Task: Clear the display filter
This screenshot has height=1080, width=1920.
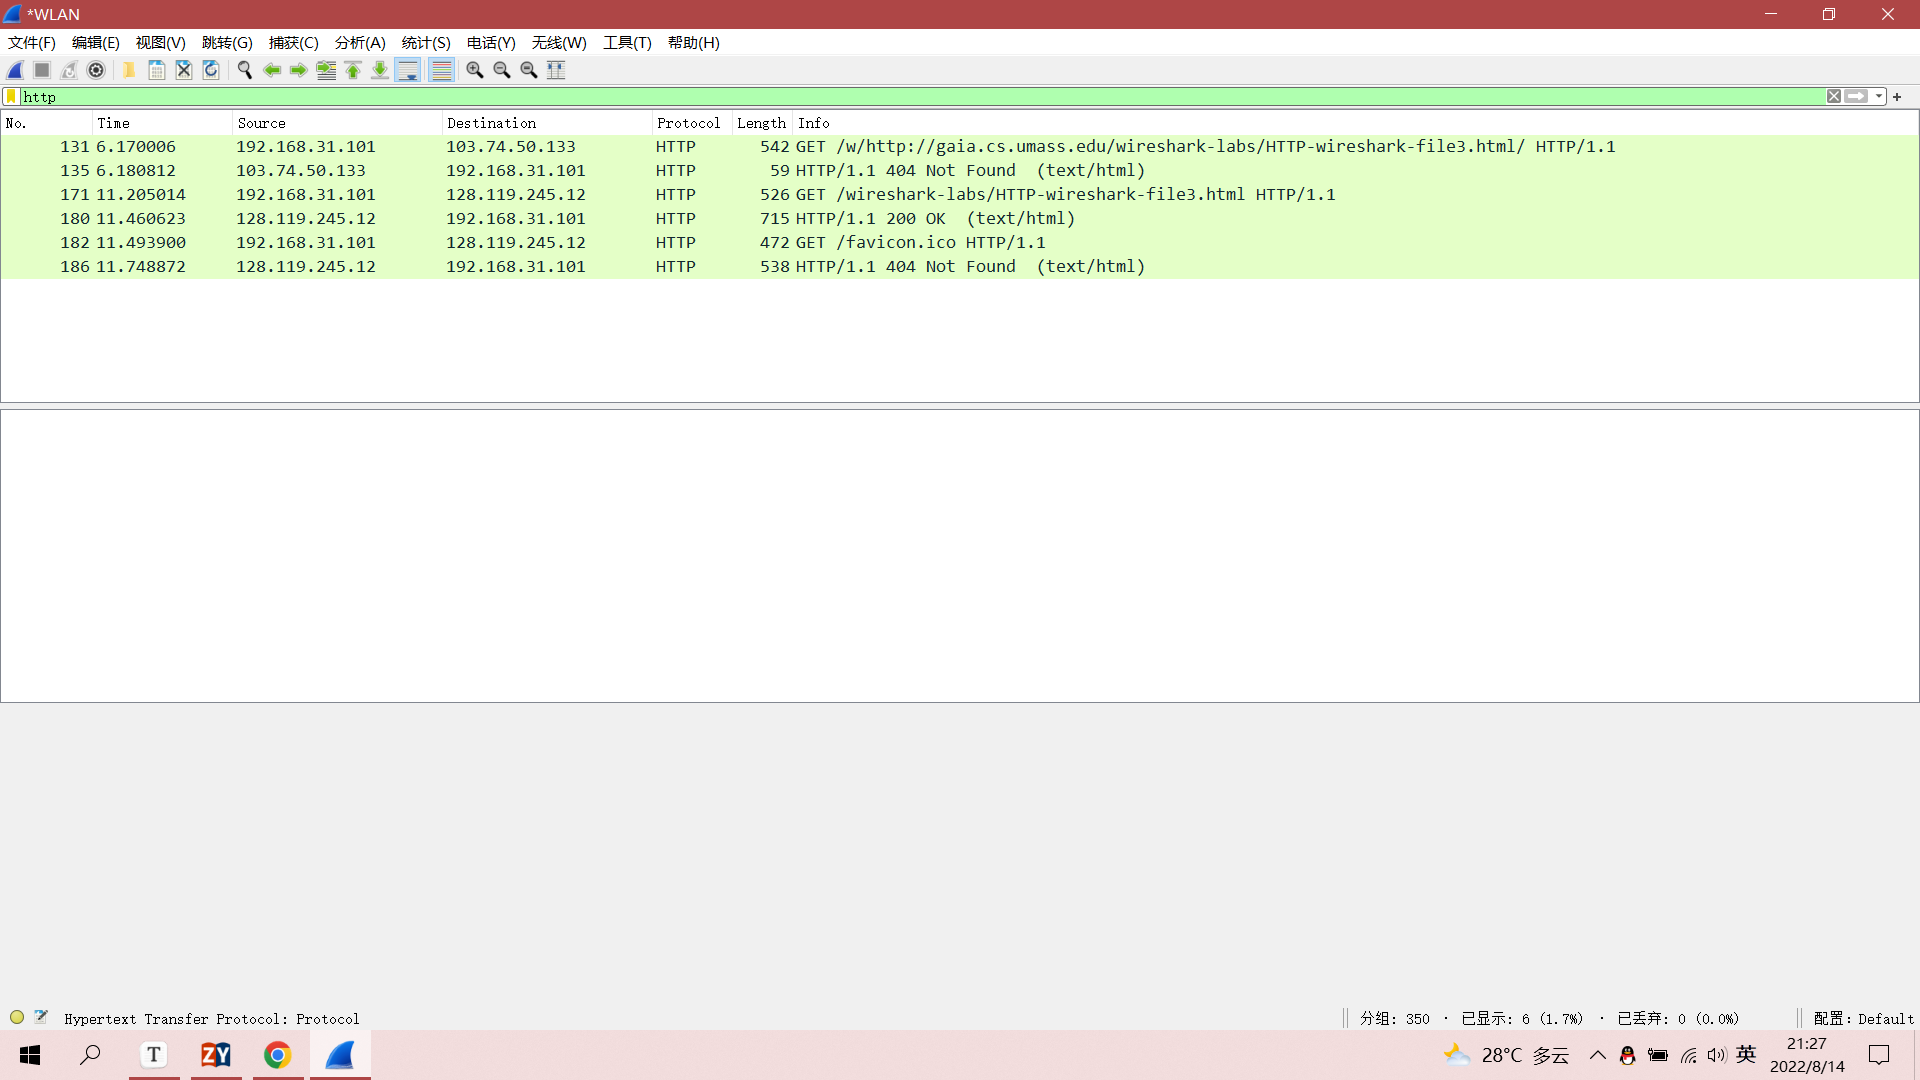Action: click(x=1834, y=97)
